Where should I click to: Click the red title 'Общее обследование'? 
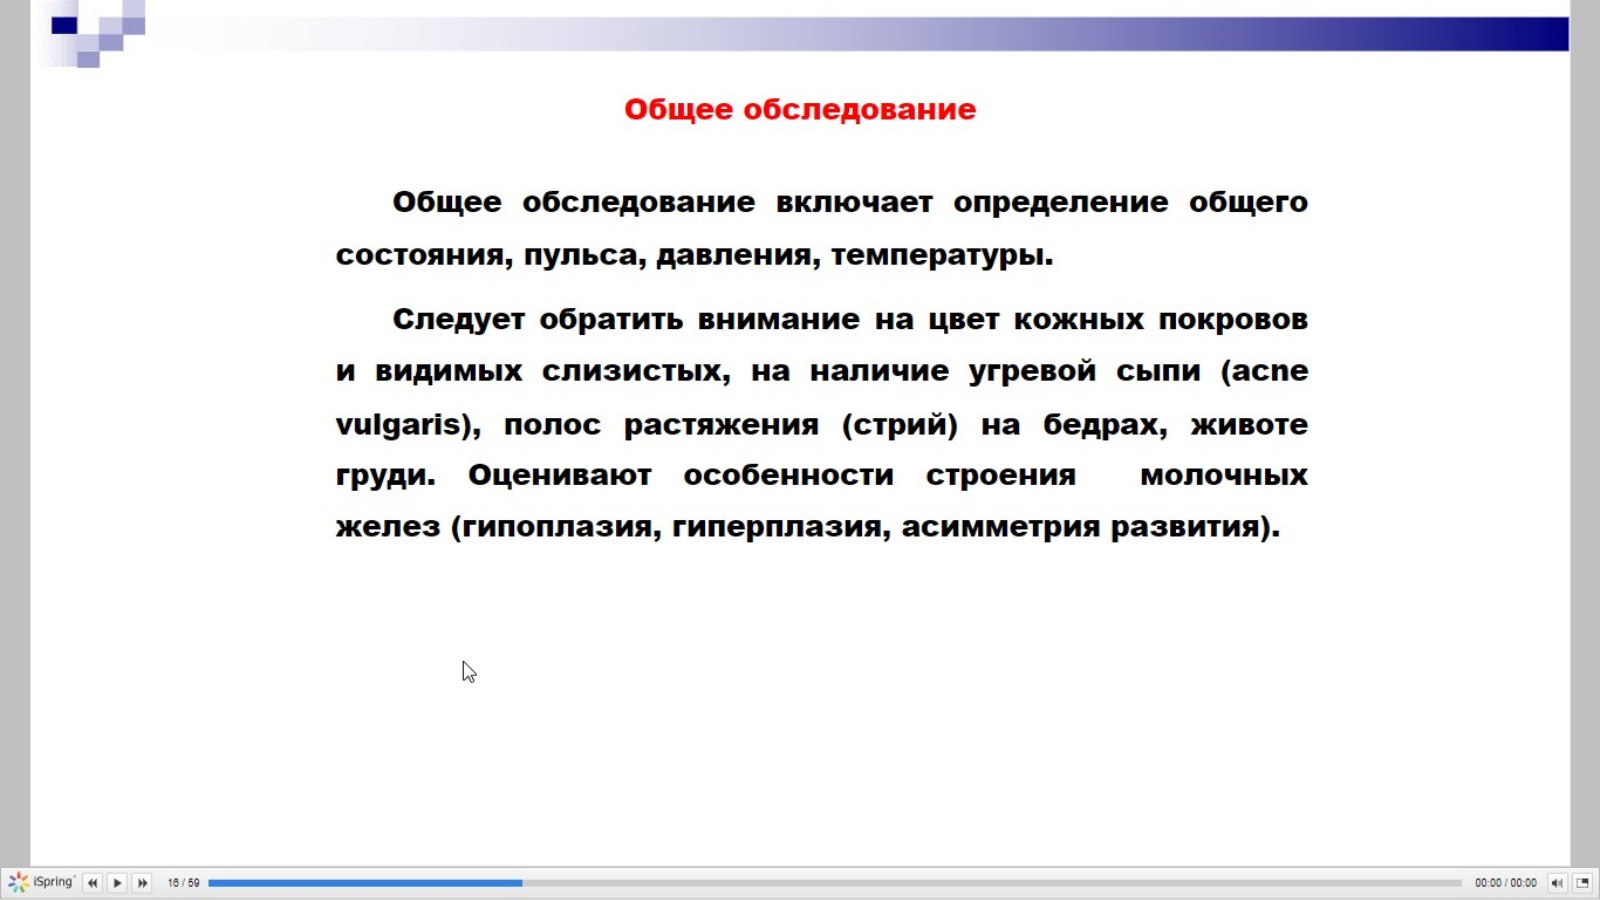[x=800, y=109]
